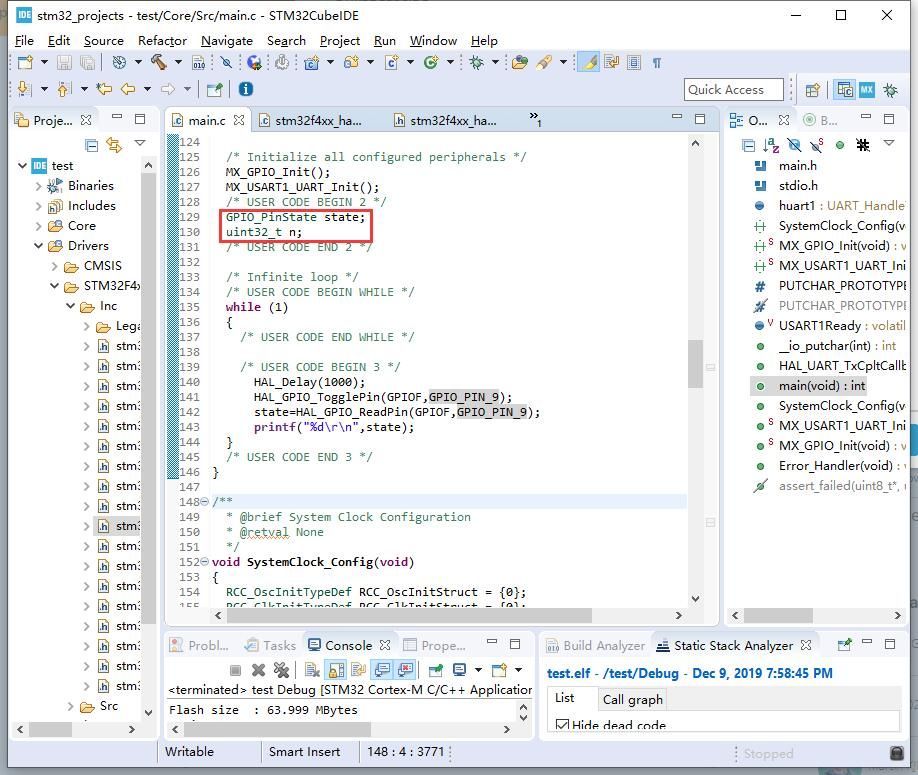Click the Last Edit Location icon

(x=104, y=89)
